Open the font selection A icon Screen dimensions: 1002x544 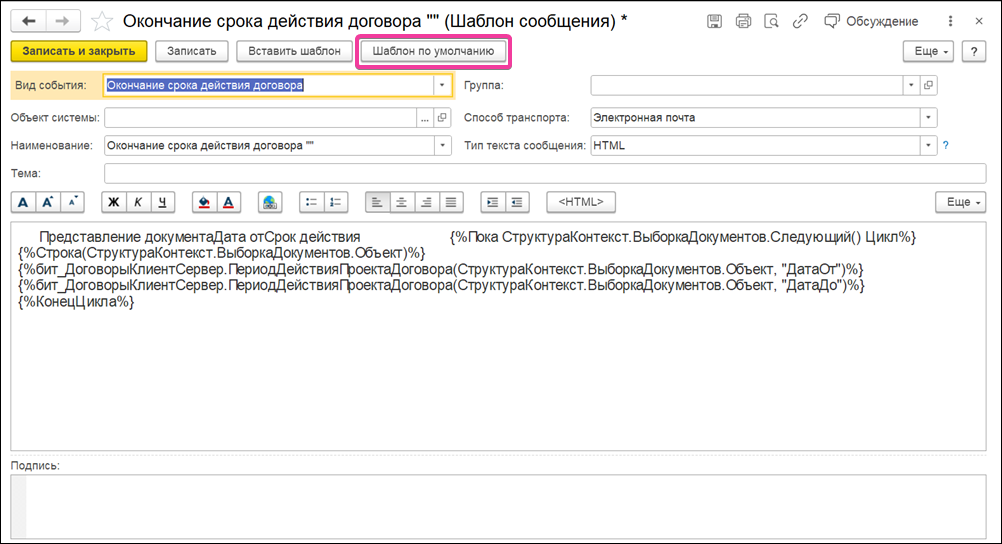[23, 202]
